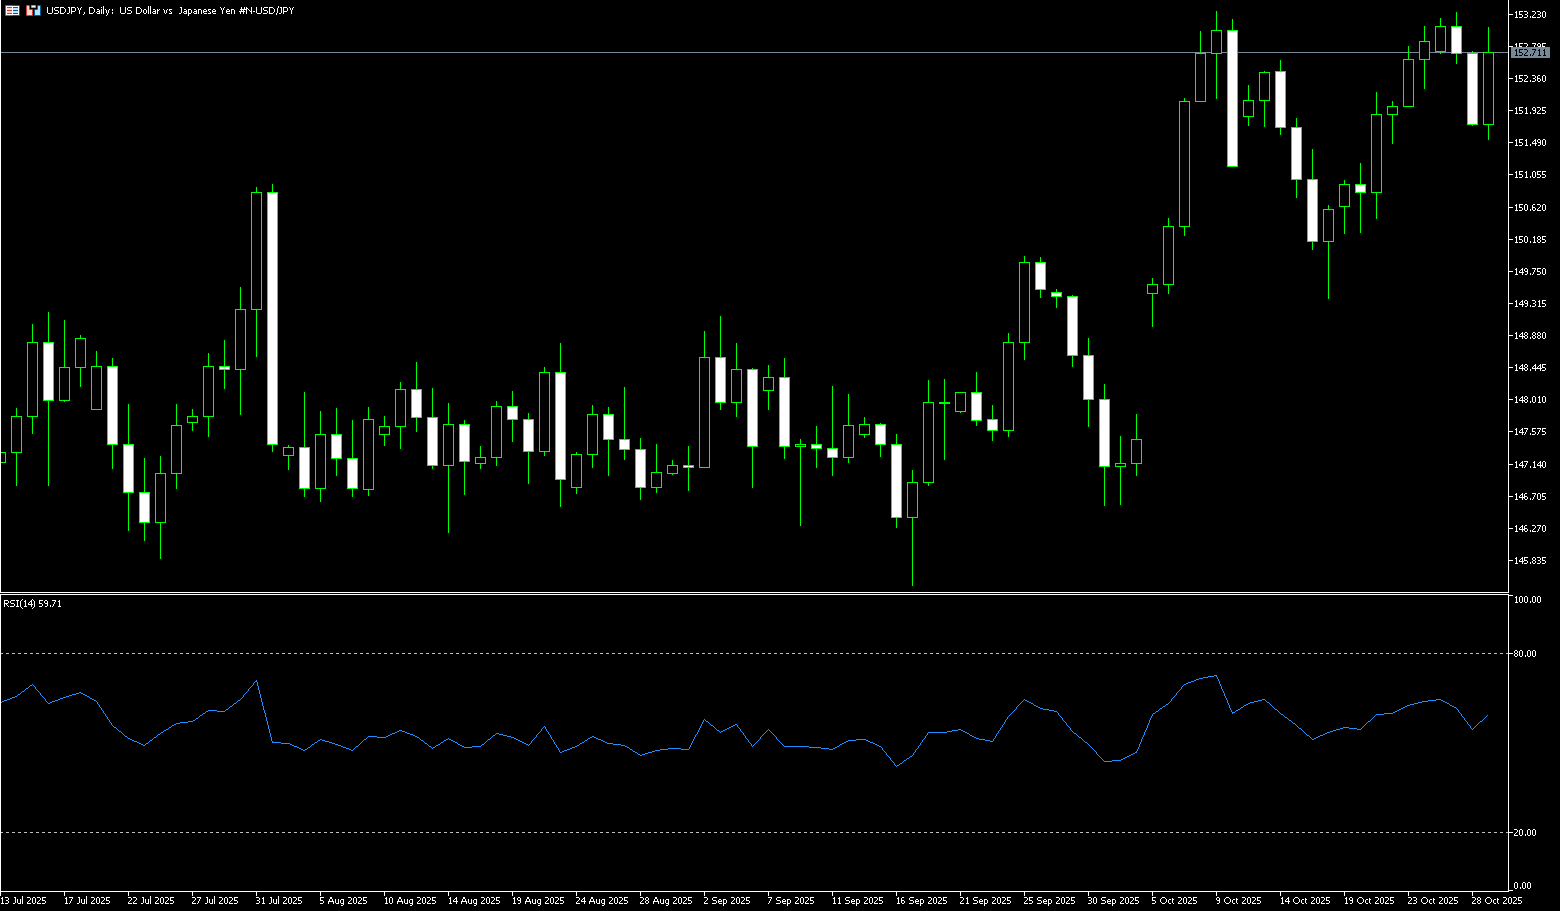This screenshot has height=911, width=1560.
Task: Click the RSI(14) 59.71 indicator label
Action: (32, 604)
